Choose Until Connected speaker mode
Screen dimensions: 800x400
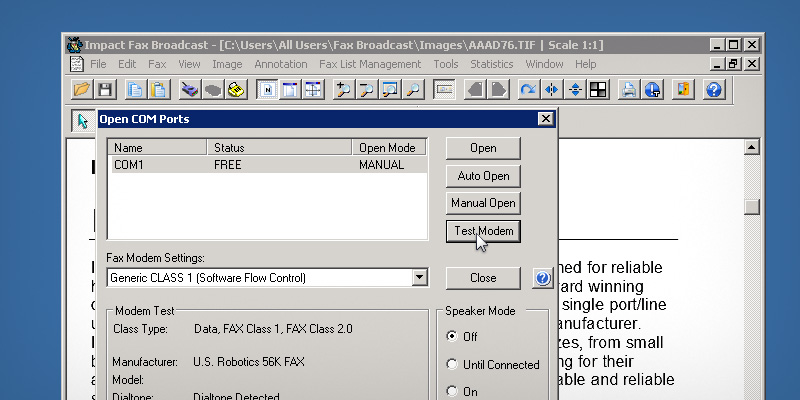point(452,364)
